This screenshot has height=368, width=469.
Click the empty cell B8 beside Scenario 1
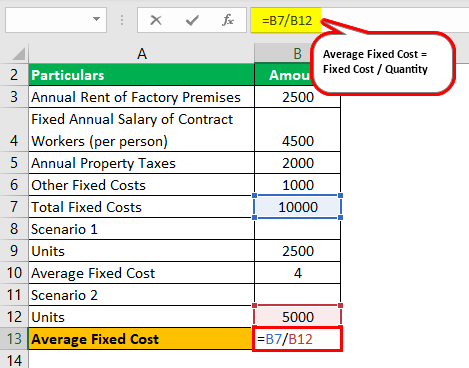297,229
